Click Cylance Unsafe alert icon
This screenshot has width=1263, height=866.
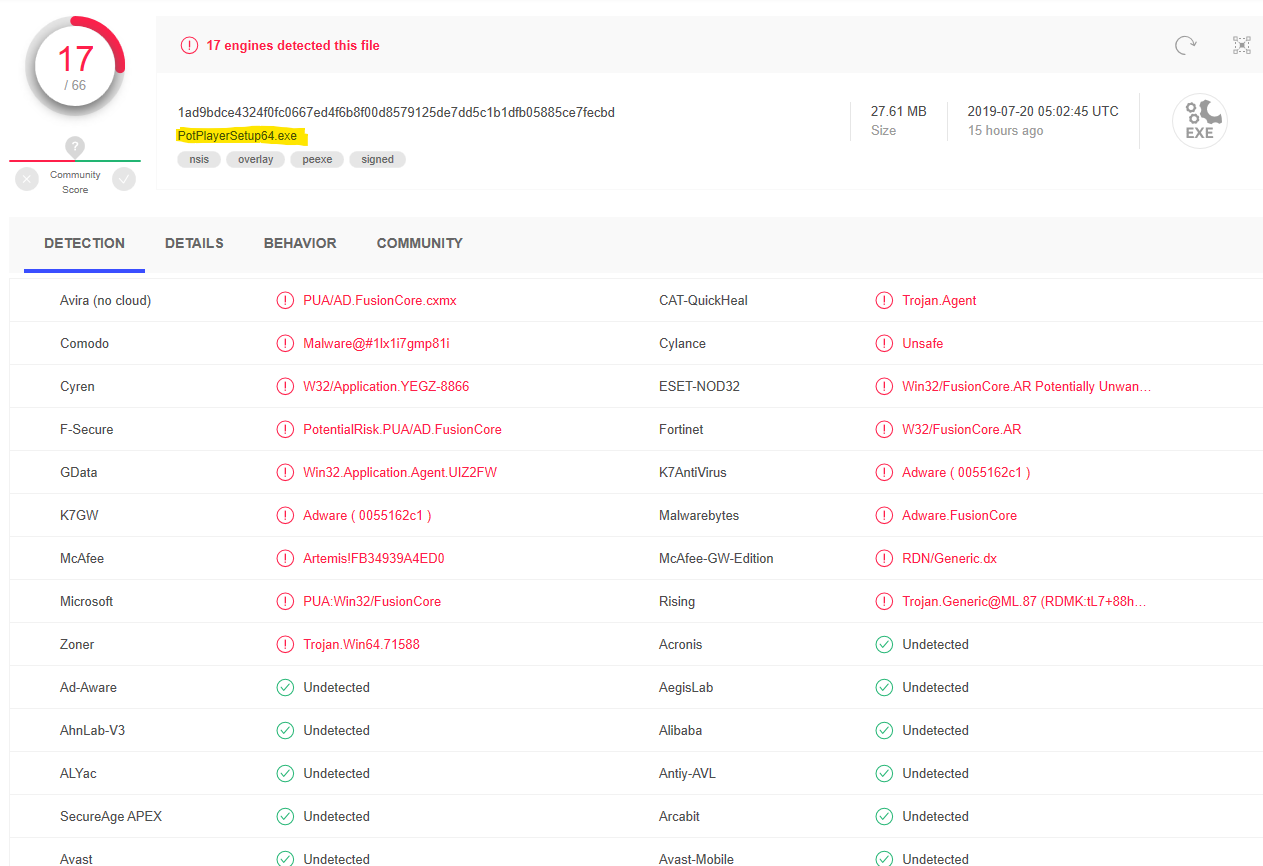coord(884,343)
